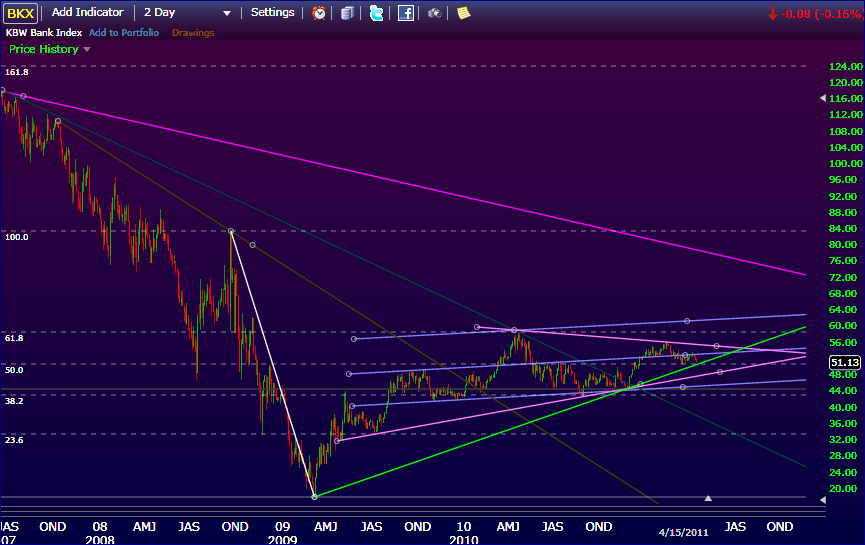
Task: Select the white trendline's top anchor at 100.0 level
Action: tap(231, 231)
